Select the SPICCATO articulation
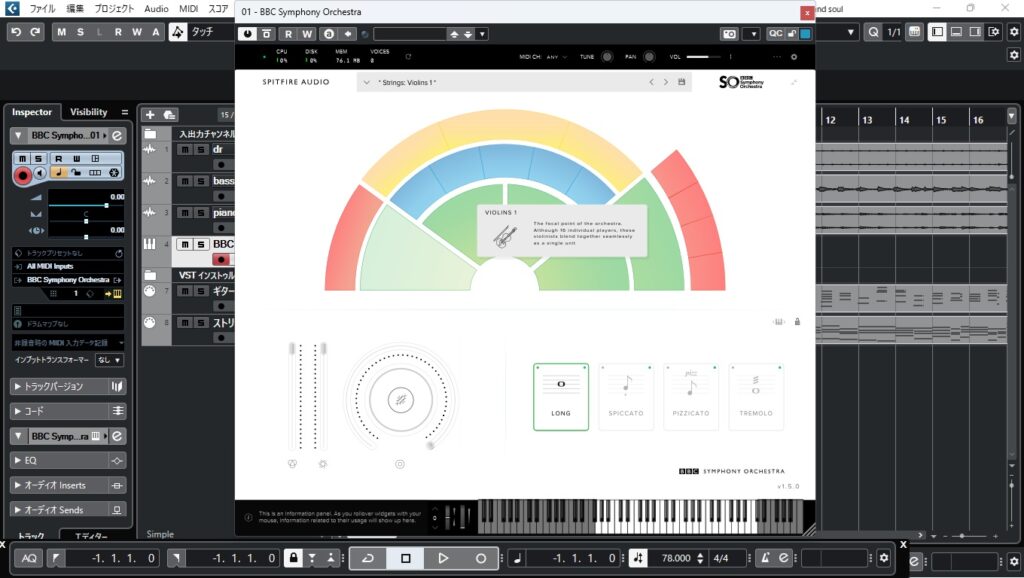 coord(626,397)
